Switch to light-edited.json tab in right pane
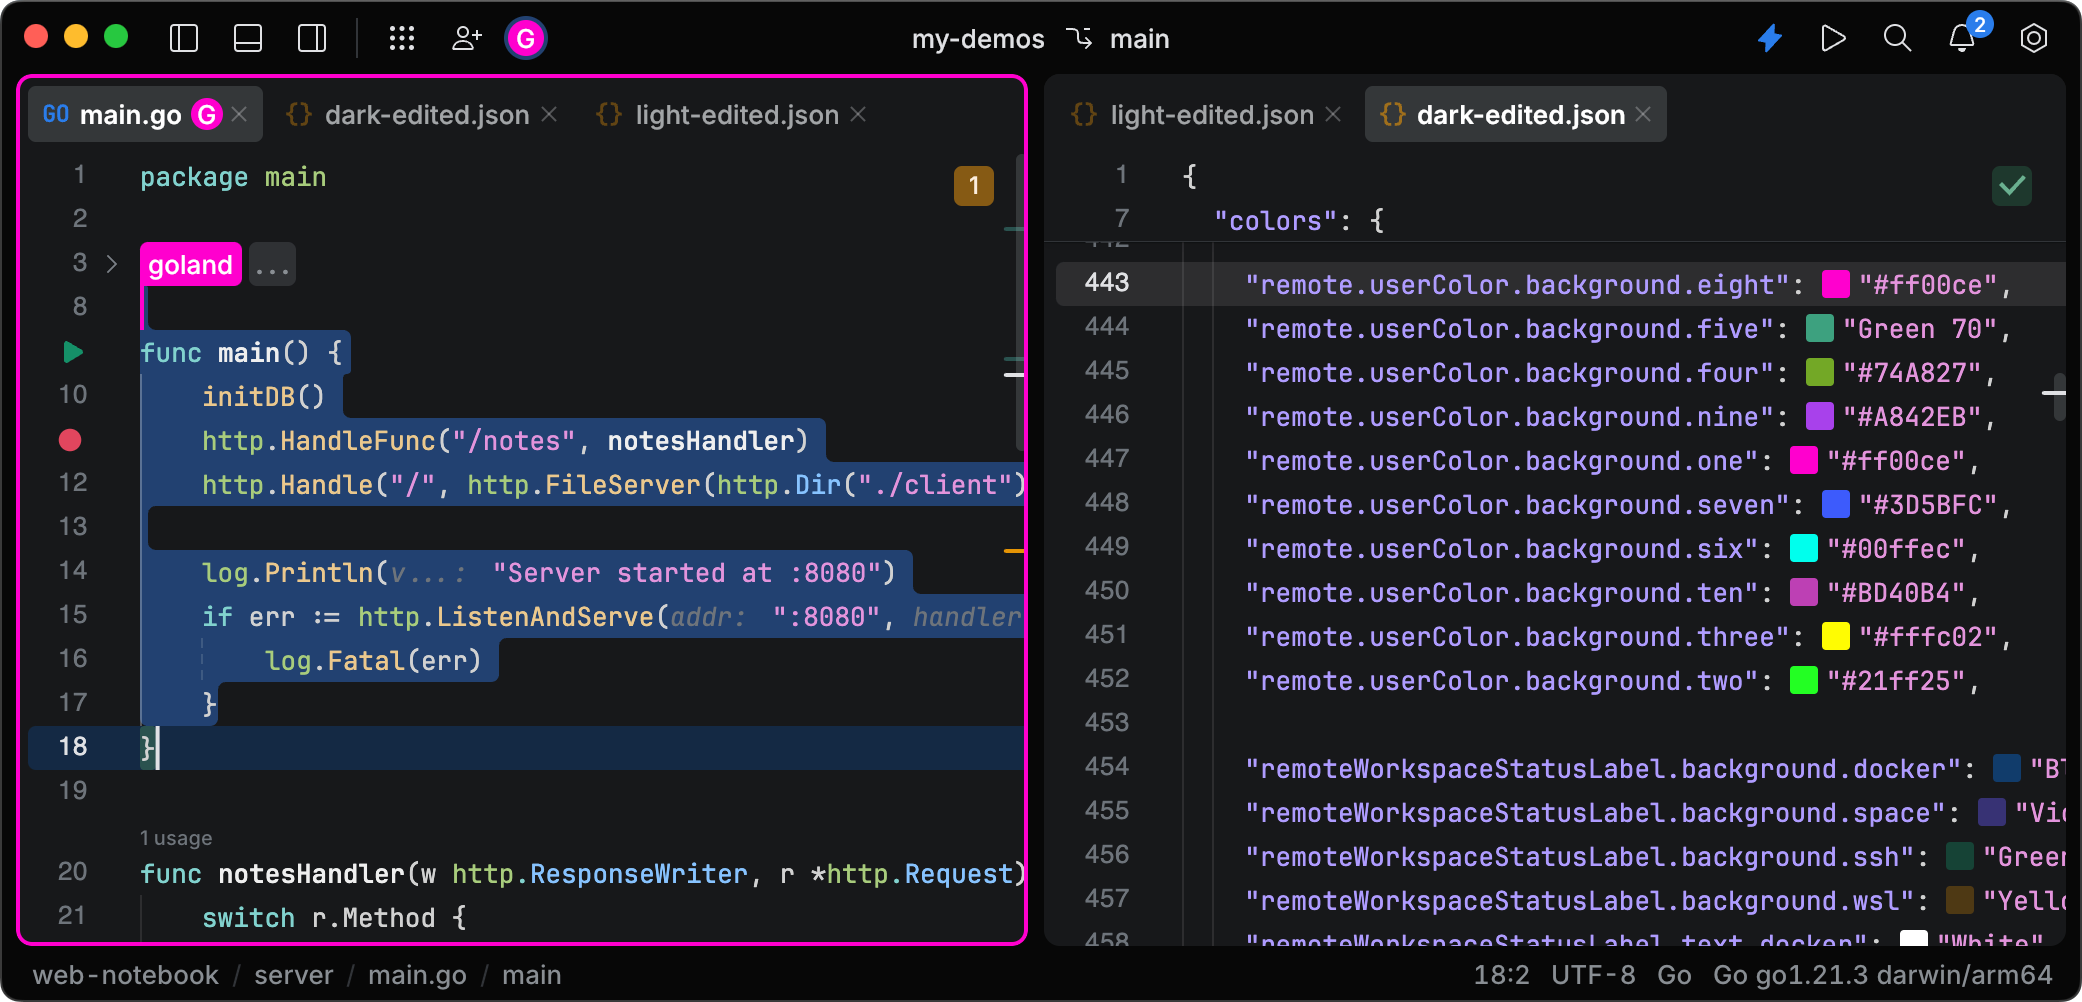This screenshot has width=2082, height=1002. (1211, 115)
